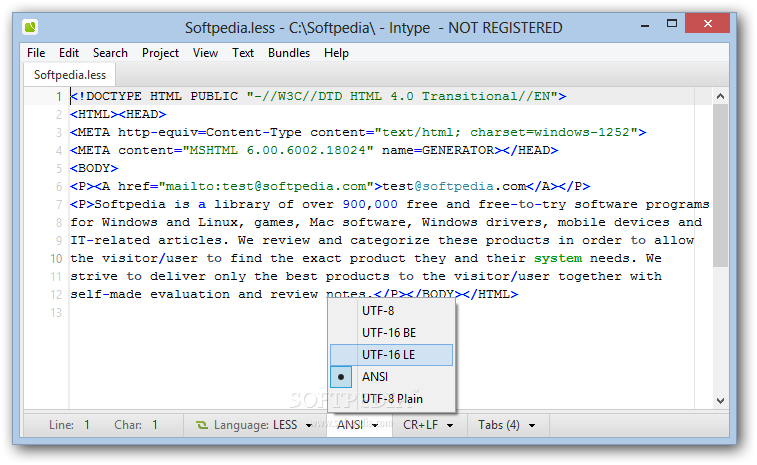Image resolution: width=757 pixels, height=465 pixels.
Task: Click 'self-made' on line 12
Action: [106, 294]
